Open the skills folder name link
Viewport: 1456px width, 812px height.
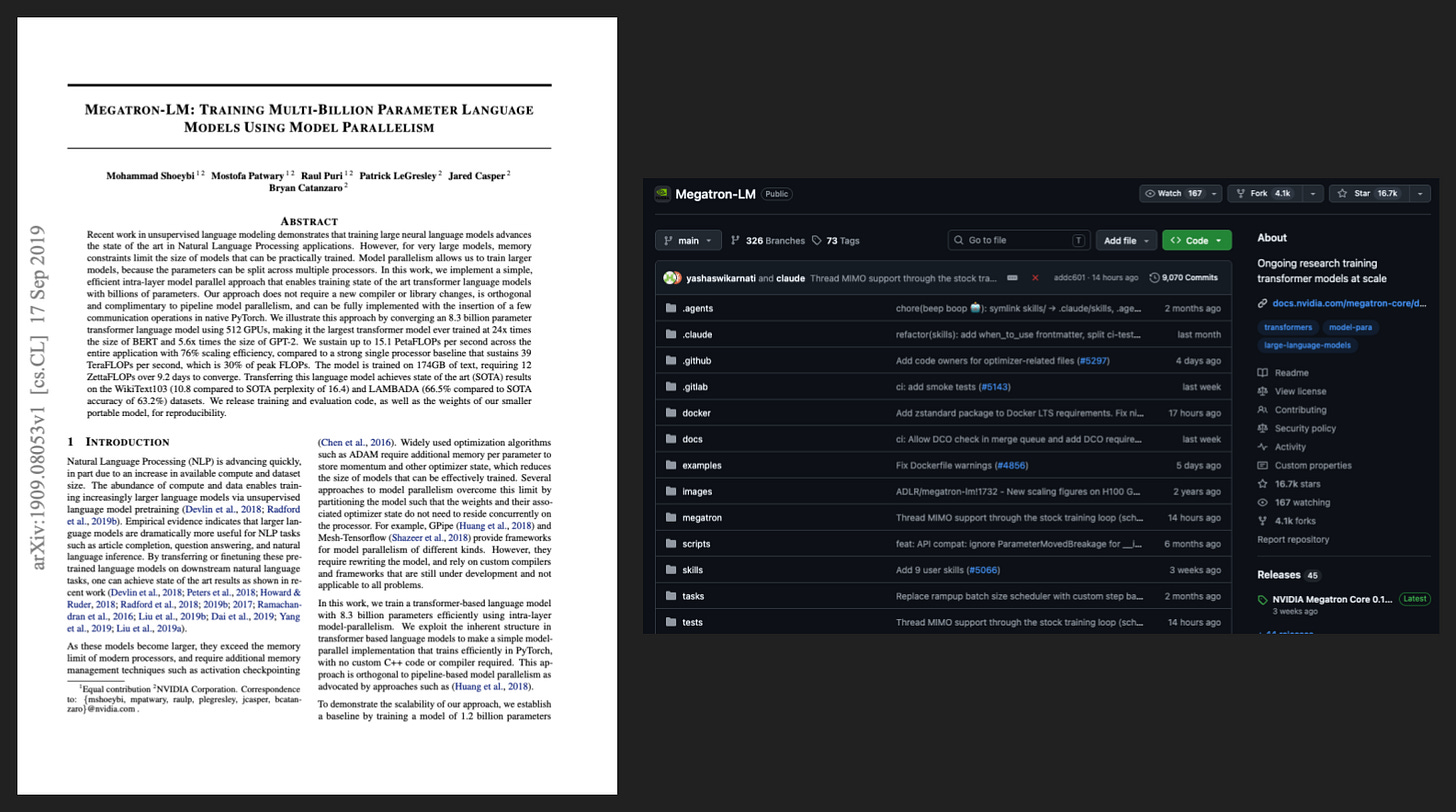coord(692,570)
